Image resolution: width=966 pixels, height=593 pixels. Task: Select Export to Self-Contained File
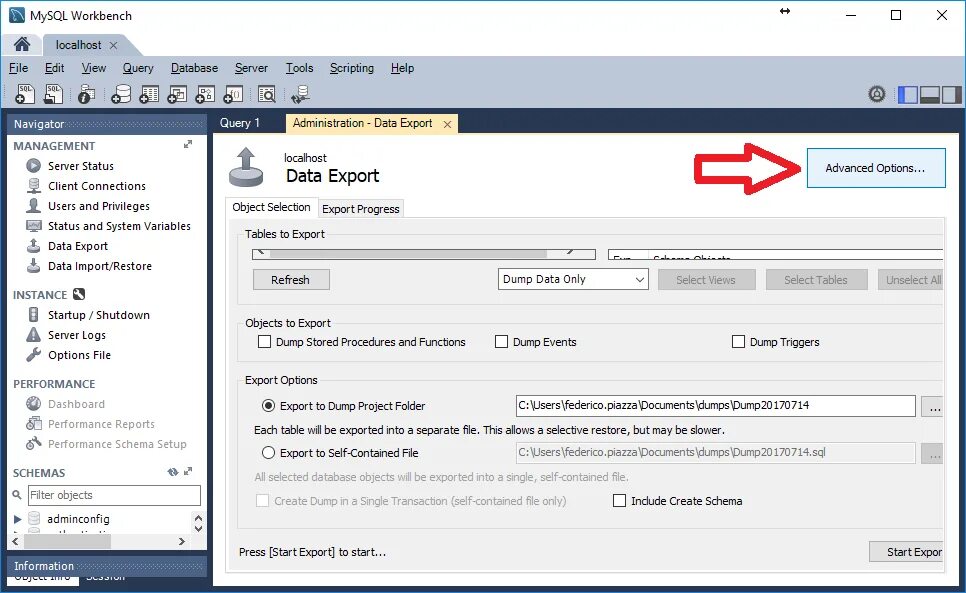pyautogui.click(x=268, y=453)
